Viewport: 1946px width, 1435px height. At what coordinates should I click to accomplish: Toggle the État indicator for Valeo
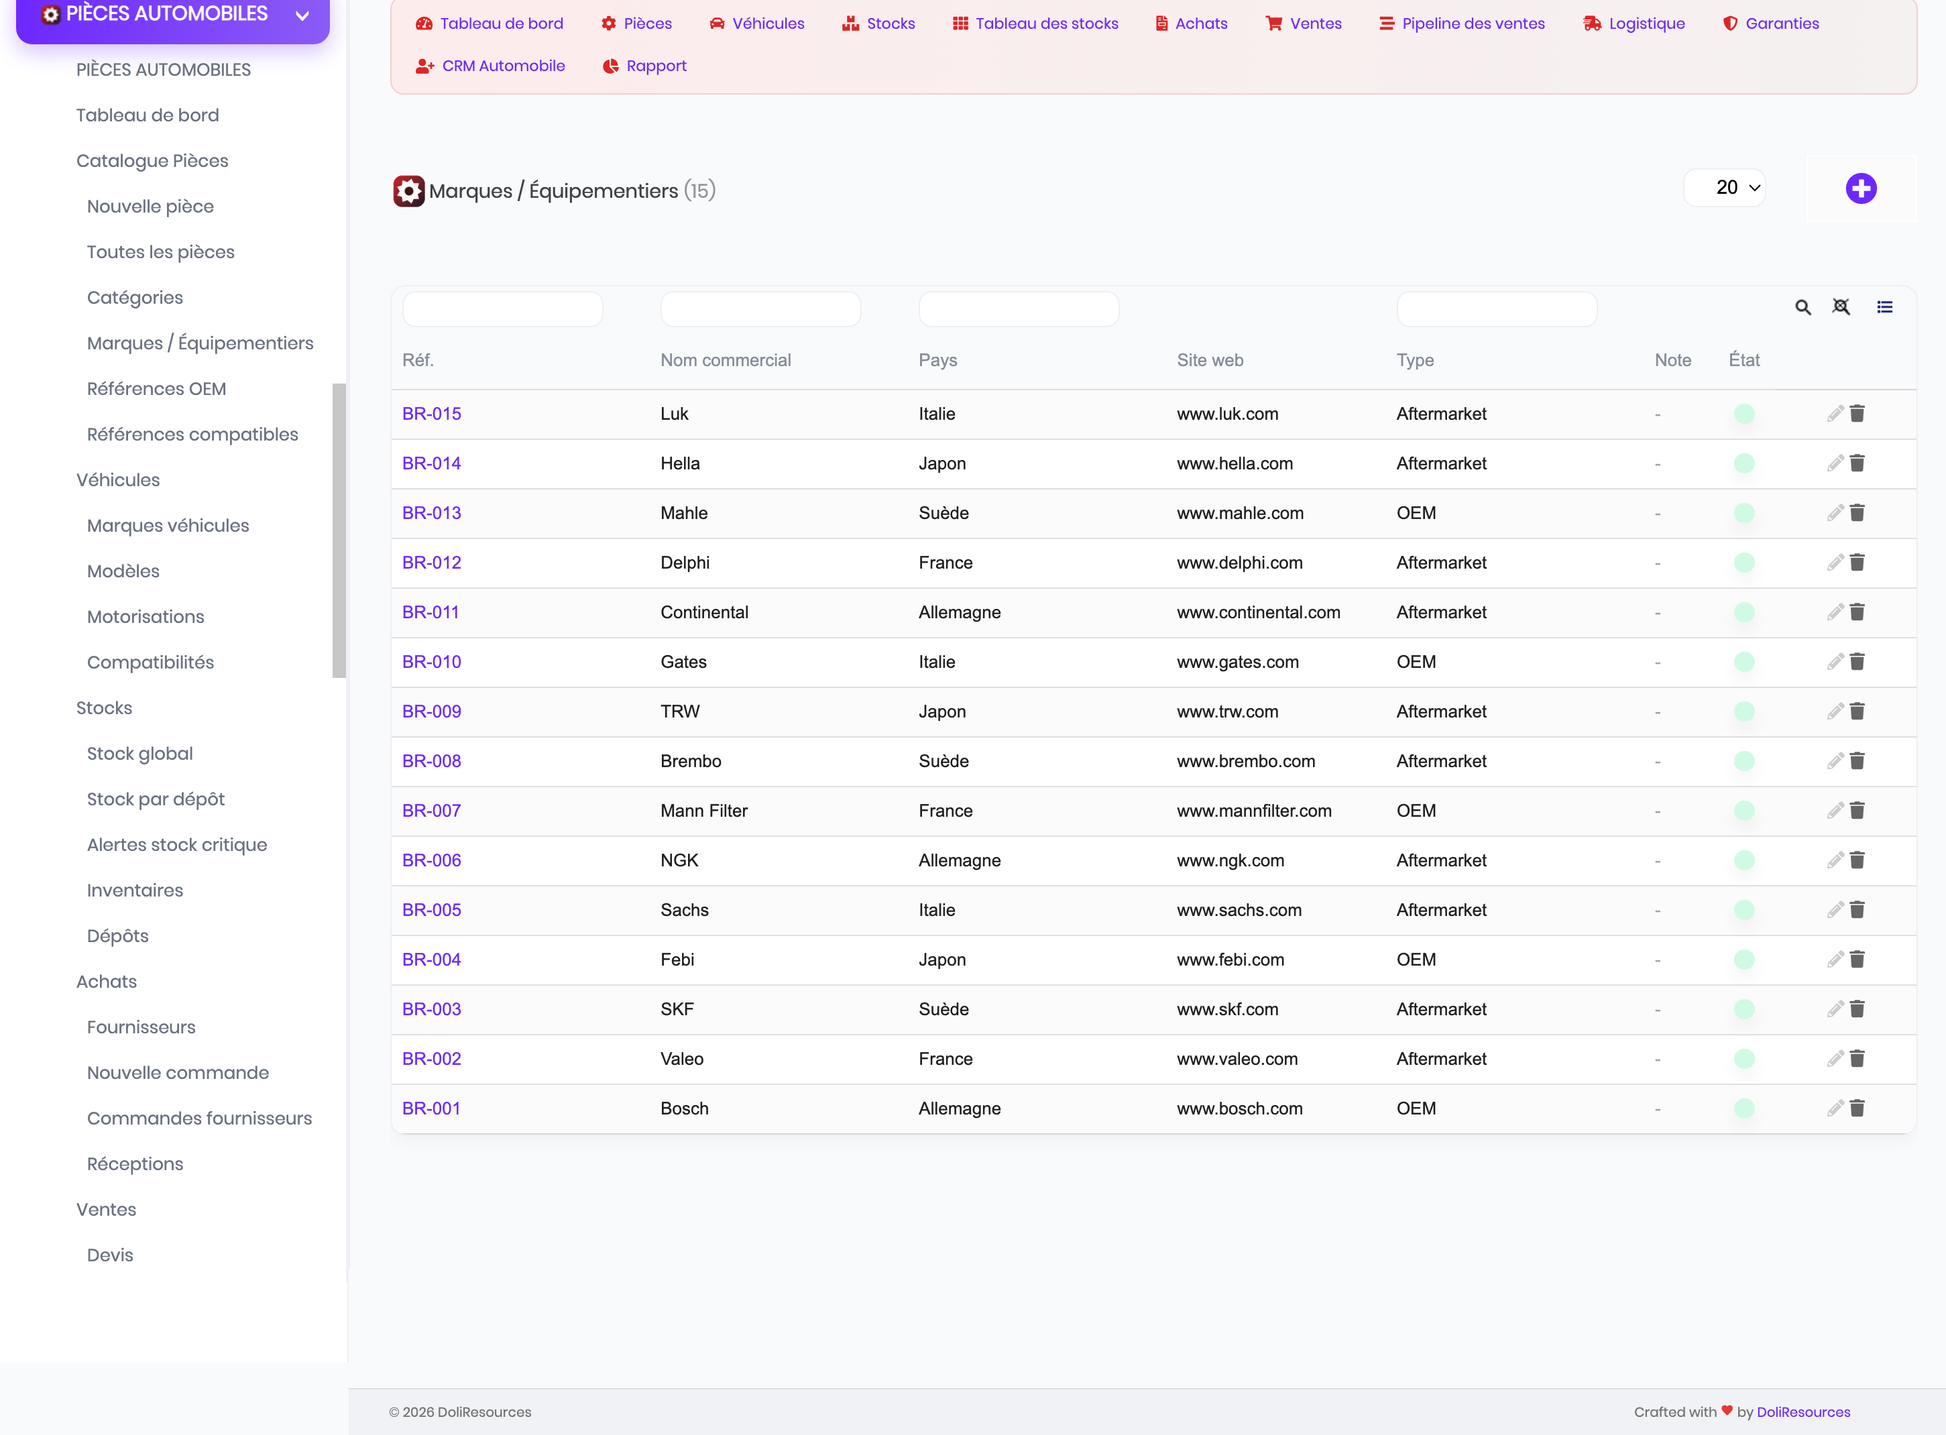pos(1744,1059)
